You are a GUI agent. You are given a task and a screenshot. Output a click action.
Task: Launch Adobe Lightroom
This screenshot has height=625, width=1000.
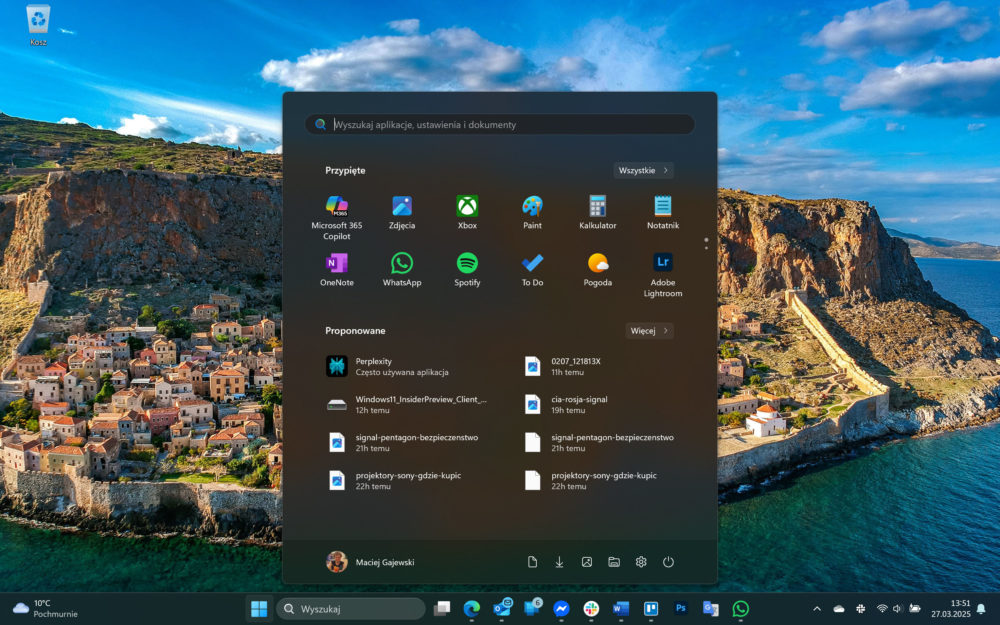(663, 275)
